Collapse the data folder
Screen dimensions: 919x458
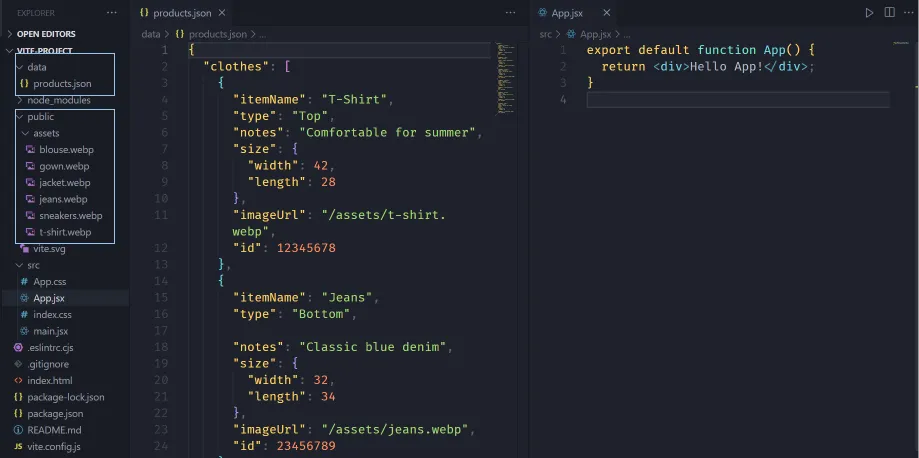click(x=36, y=67)
